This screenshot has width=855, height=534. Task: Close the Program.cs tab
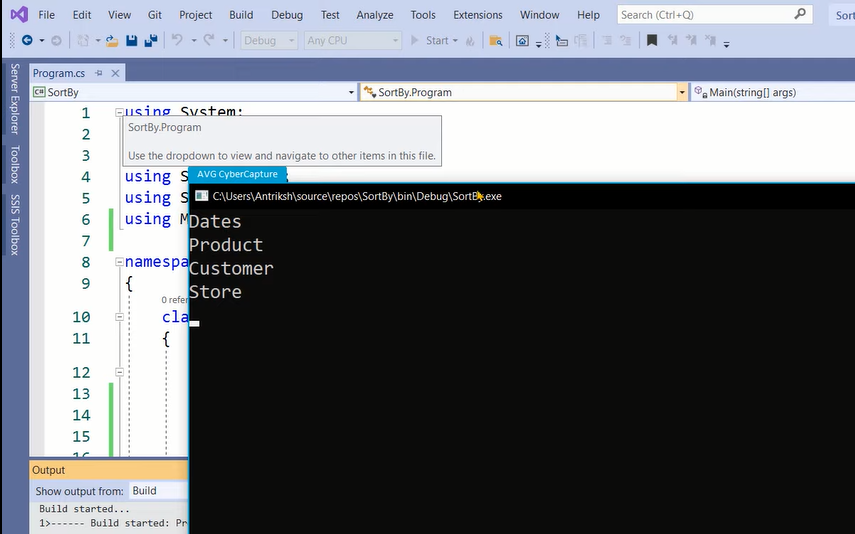click(x=115, y=73)
